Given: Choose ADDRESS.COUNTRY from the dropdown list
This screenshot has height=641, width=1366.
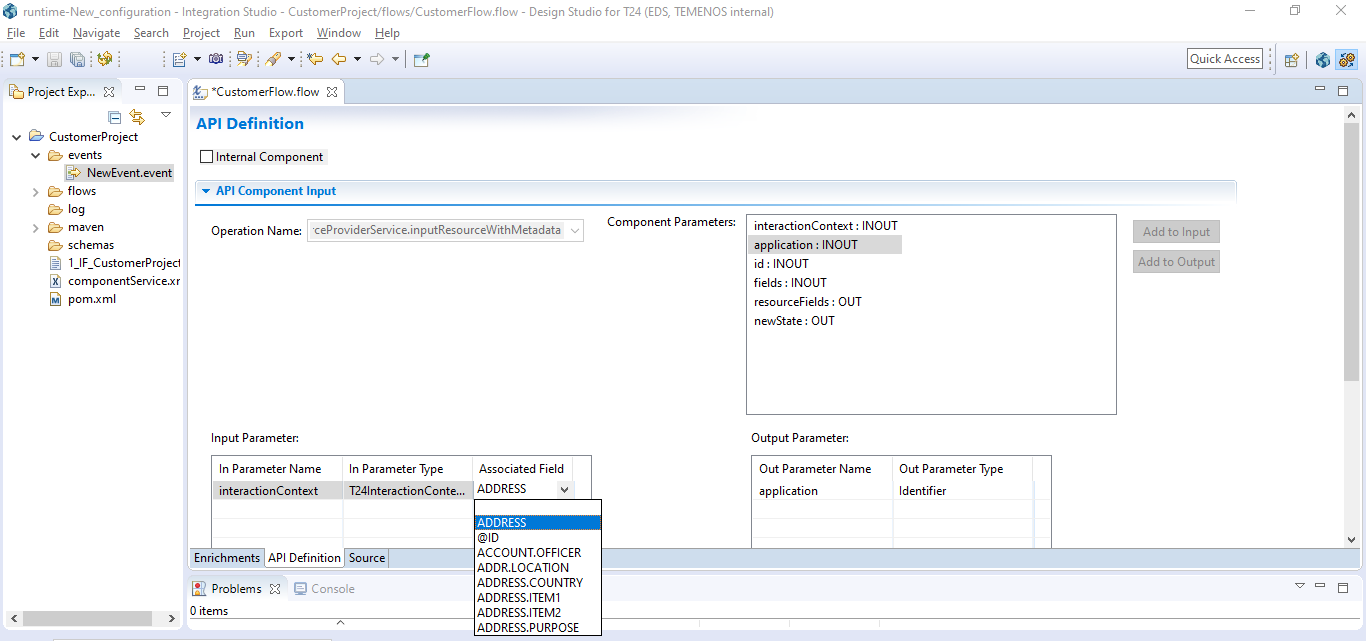Looking at the screenshot, I should click(529, 583).
